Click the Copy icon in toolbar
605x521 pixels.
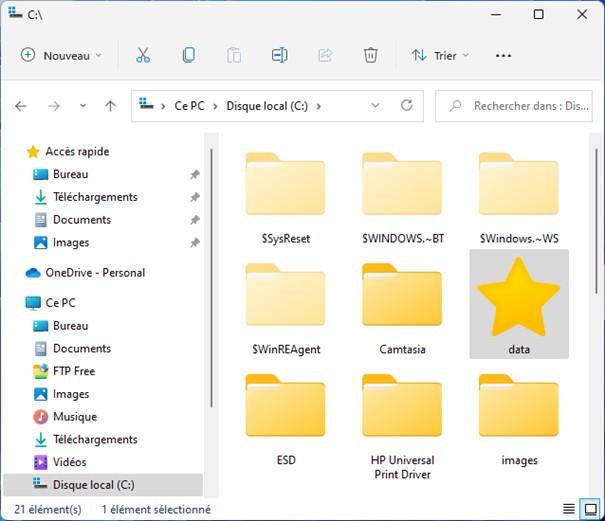[x=189, y=55]
